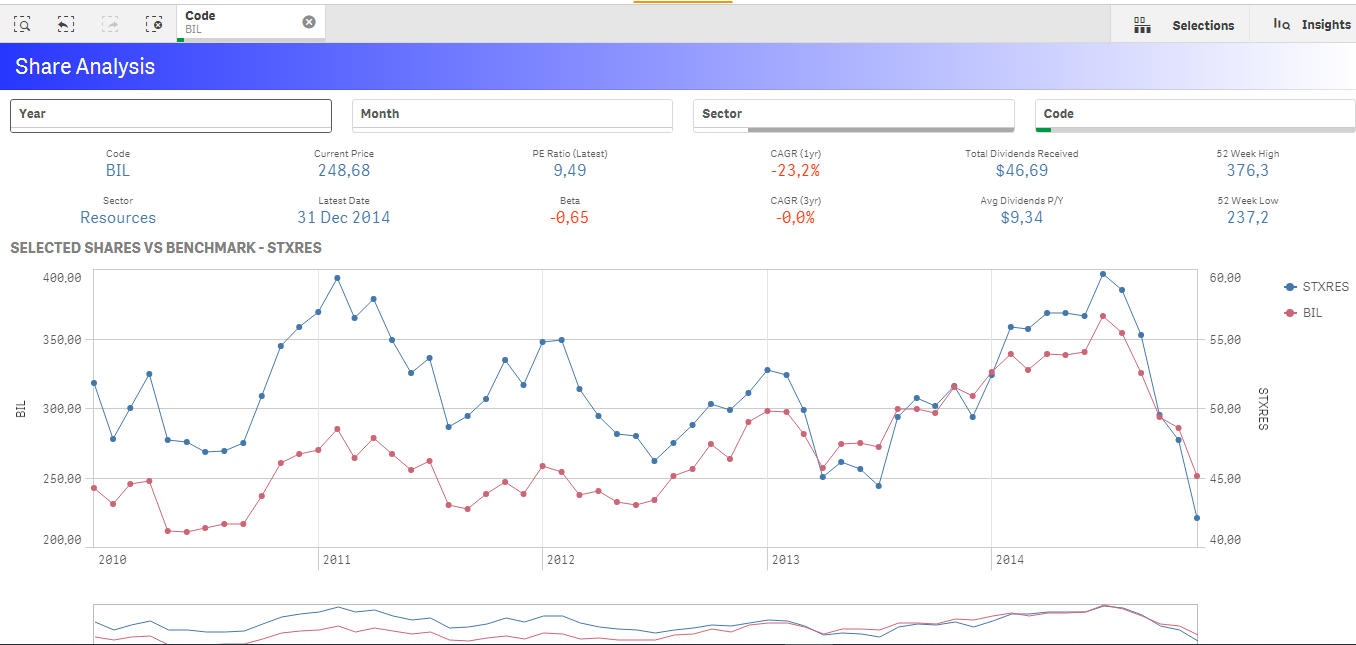Expand the Month filter pane

click(x=512, y=114)
